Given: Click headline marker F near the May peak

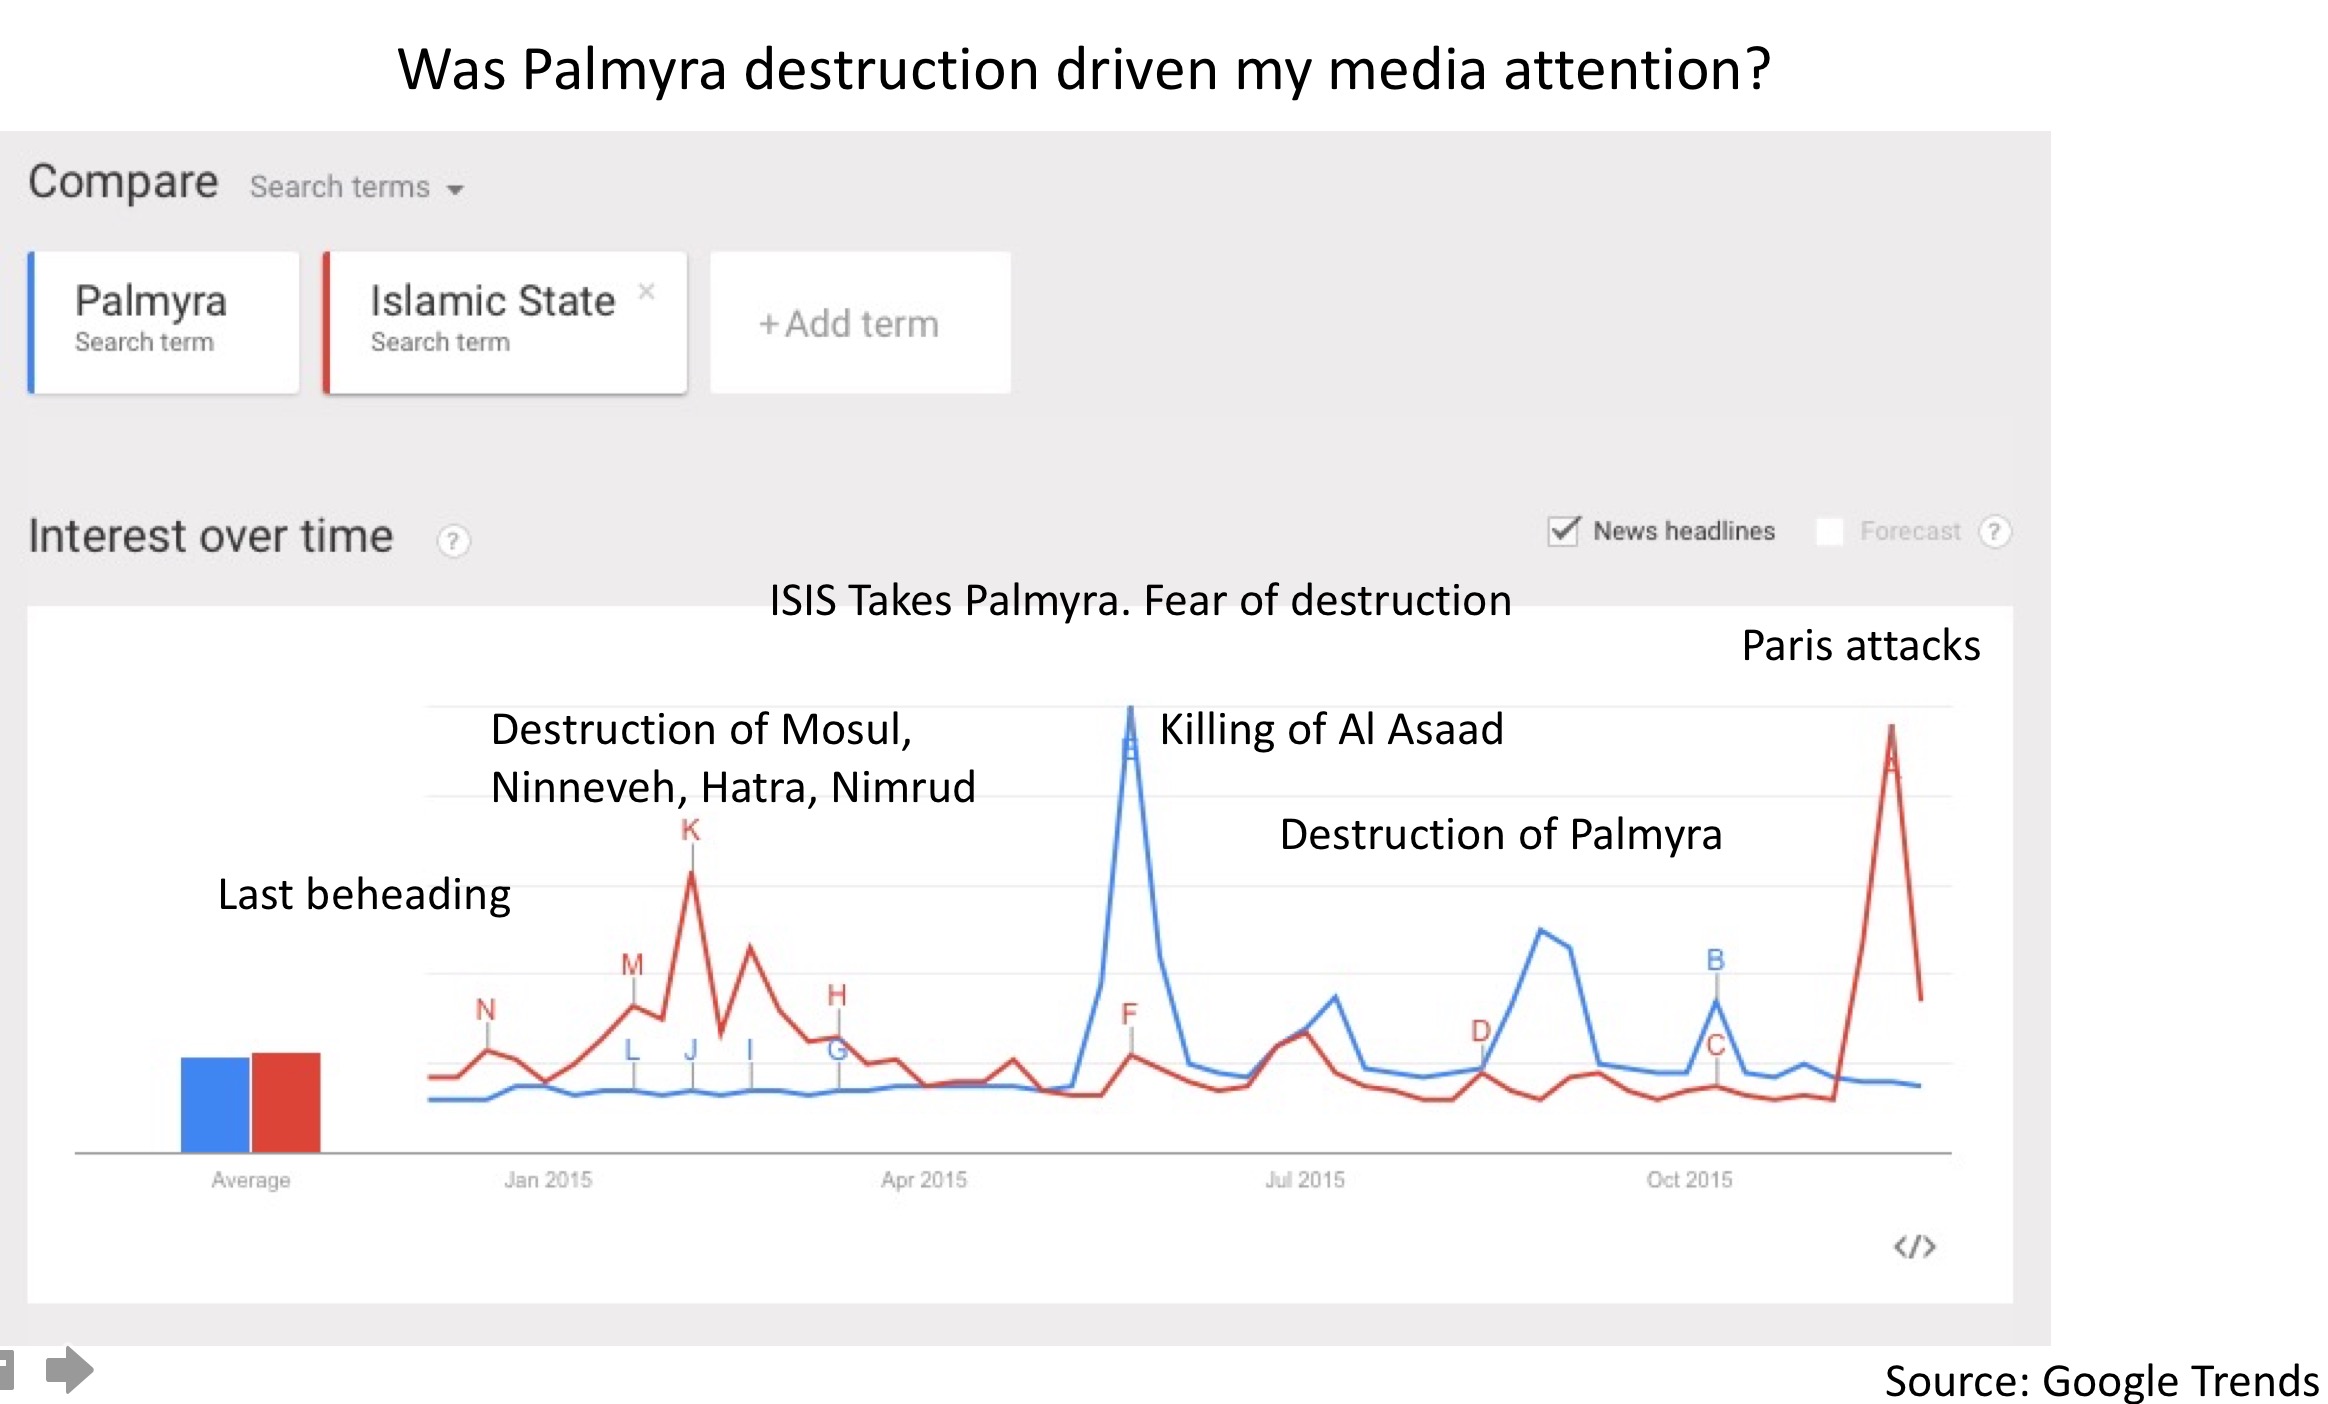Looking at the screenshot, I should 1129,1014.
